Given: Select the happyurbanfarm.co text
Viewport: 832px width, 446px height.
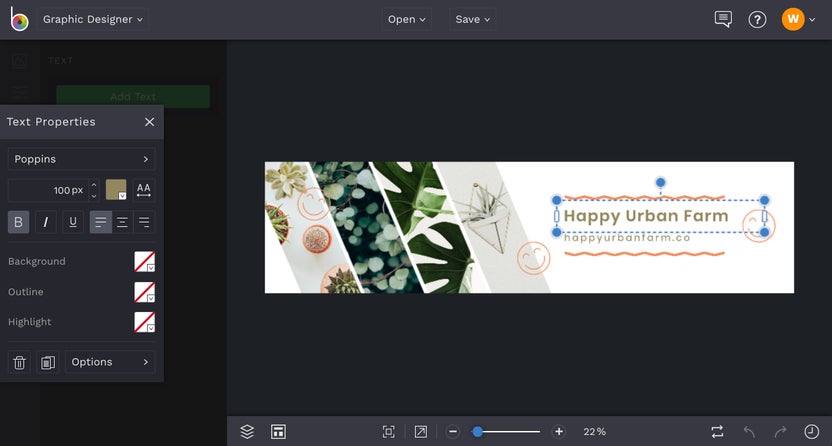Looking at the screenshot, I should (627, 238).
